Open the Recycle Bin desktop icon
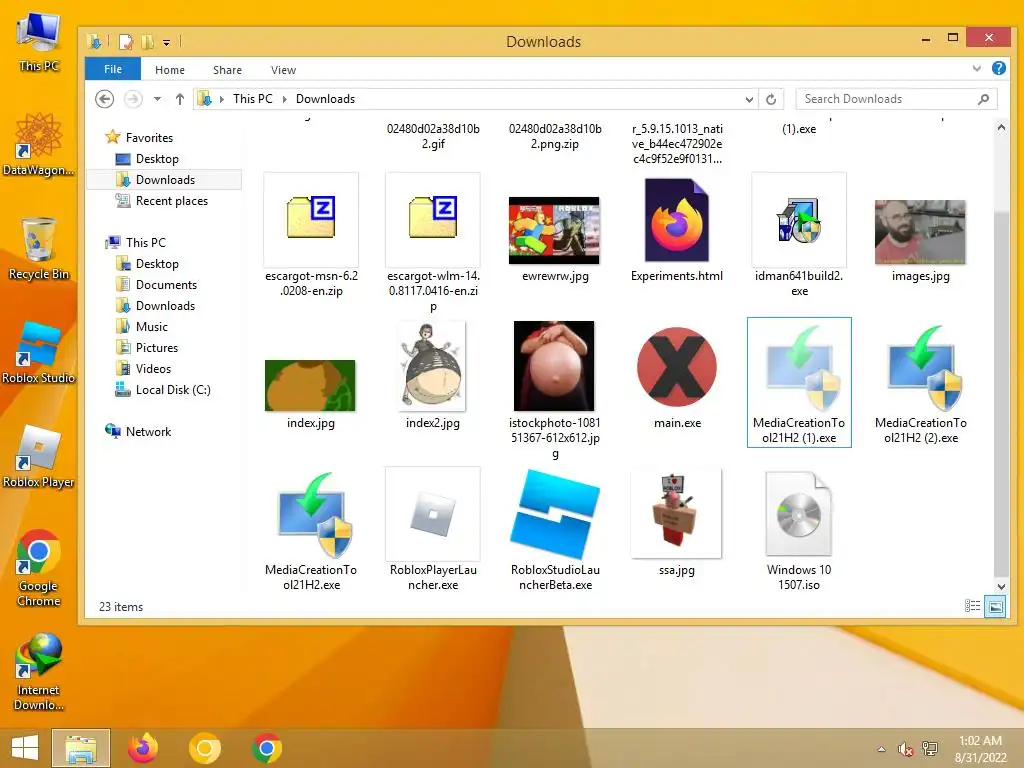Screen dimensions: 1024x768 tap(39, 249)
